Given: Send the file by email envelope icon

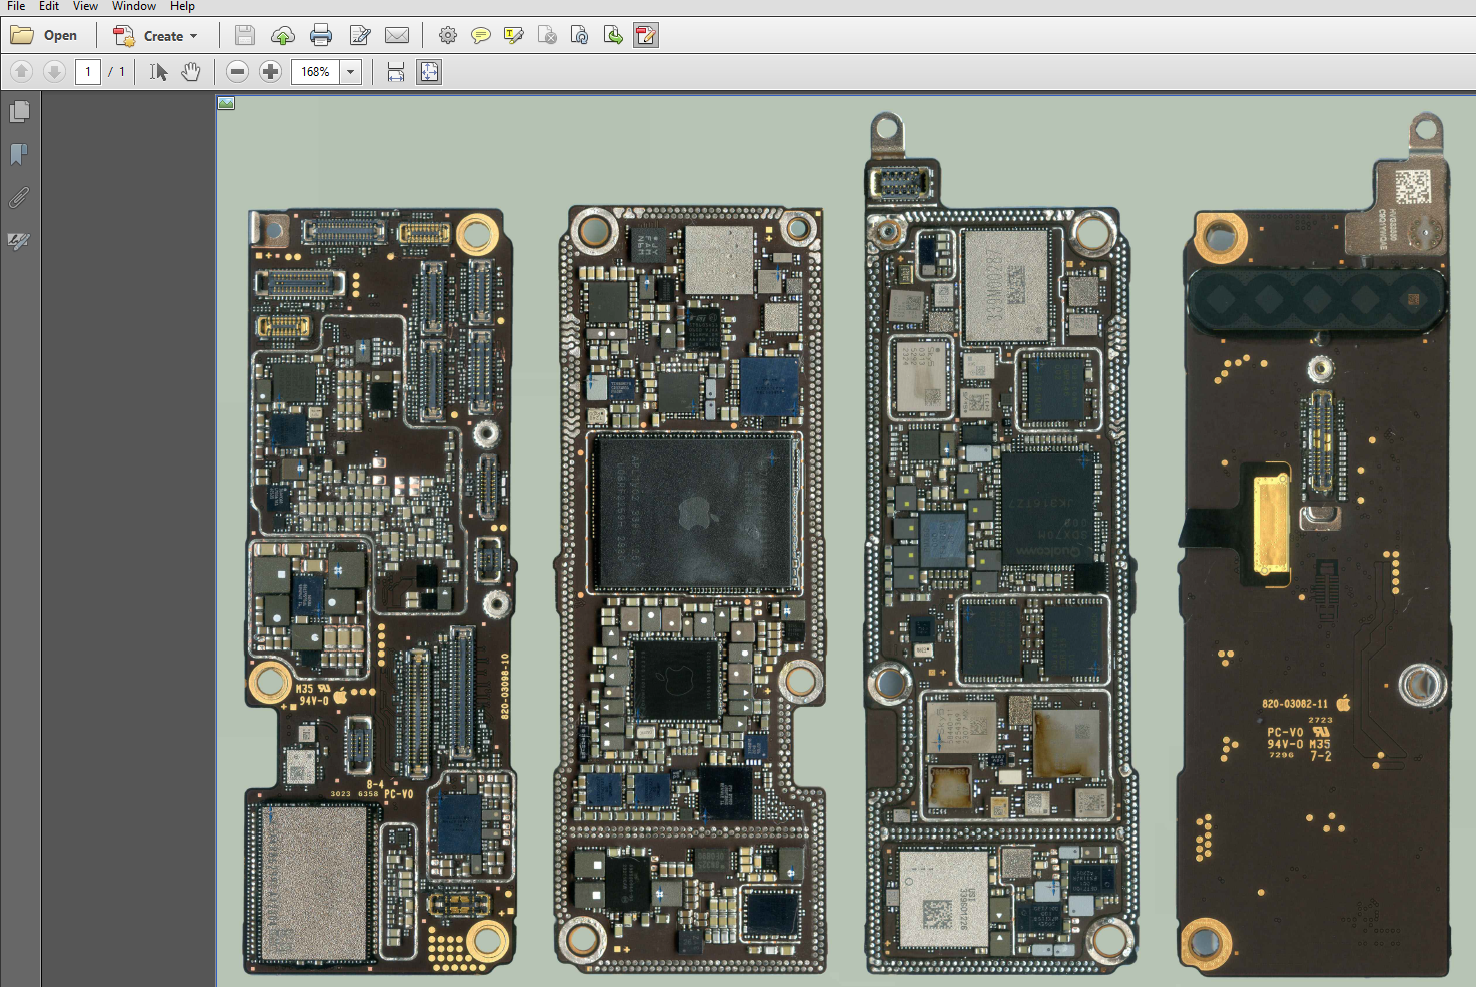Looking at the screenshot, I should (x=397, y=36).
